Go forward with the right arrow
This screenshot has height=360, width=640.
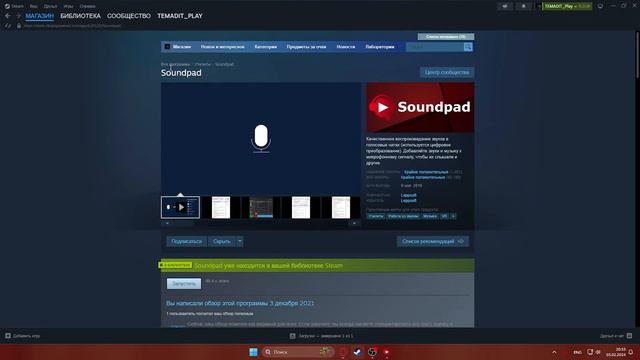[18, 16]
